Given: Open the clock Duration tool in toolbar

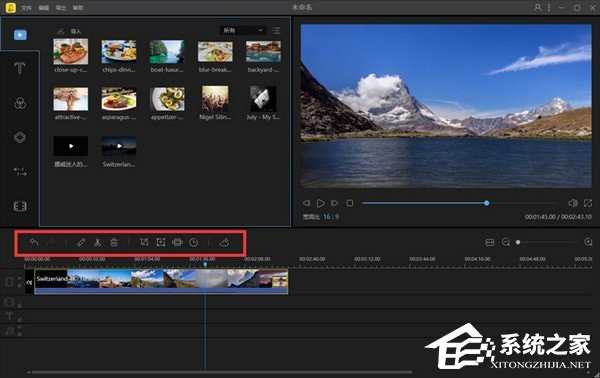Looking at the screenshot, I should tap(194, 242).
